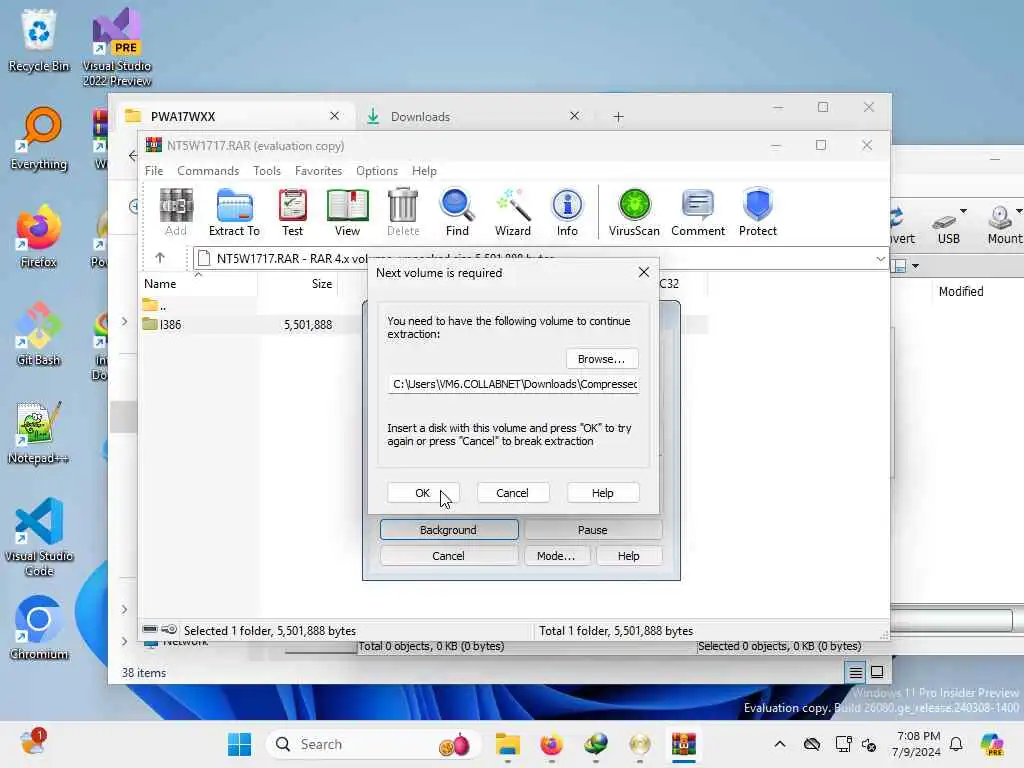Click the Windows Start button
Viewport: 1024px width, 768px height.
click(239, 744)
